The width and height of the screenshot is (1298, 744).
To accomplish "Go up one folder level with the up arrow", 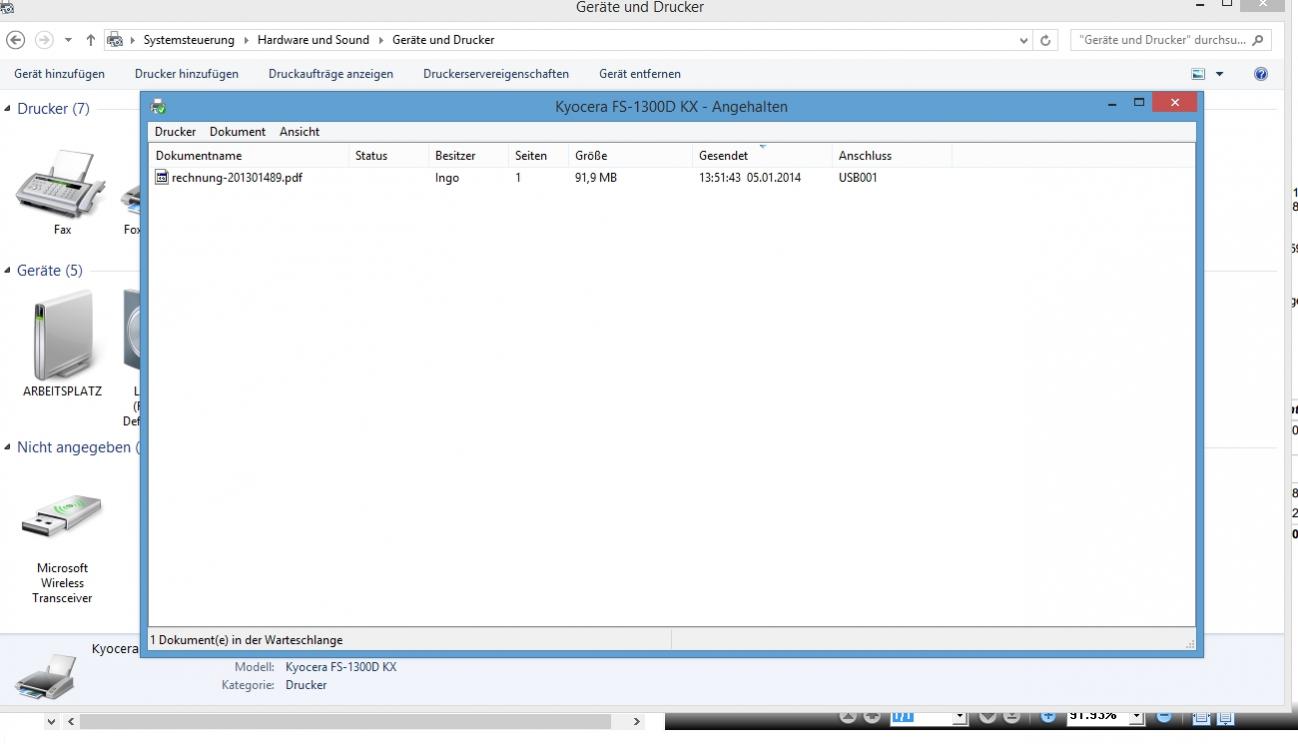I will coord(91,40).
